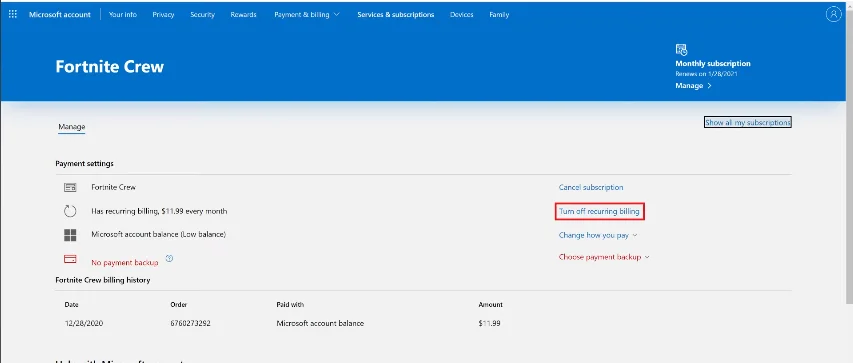
Task: Click billing date 12/28/2020
Action: [84, 323]
